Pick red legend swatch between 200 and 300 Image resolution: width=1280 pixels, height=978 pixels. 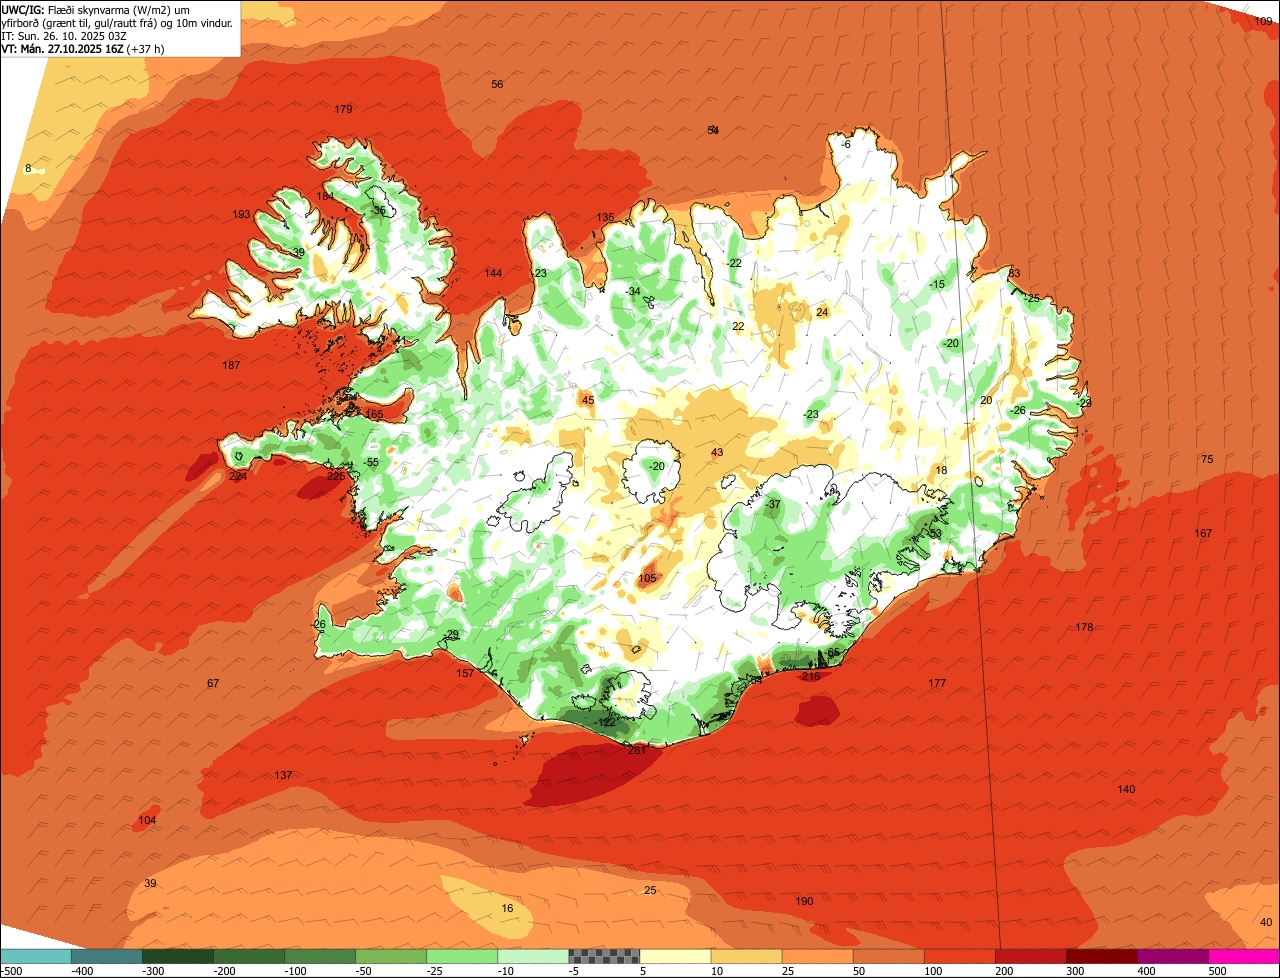pyautogui.click(x=1030, y=956)
